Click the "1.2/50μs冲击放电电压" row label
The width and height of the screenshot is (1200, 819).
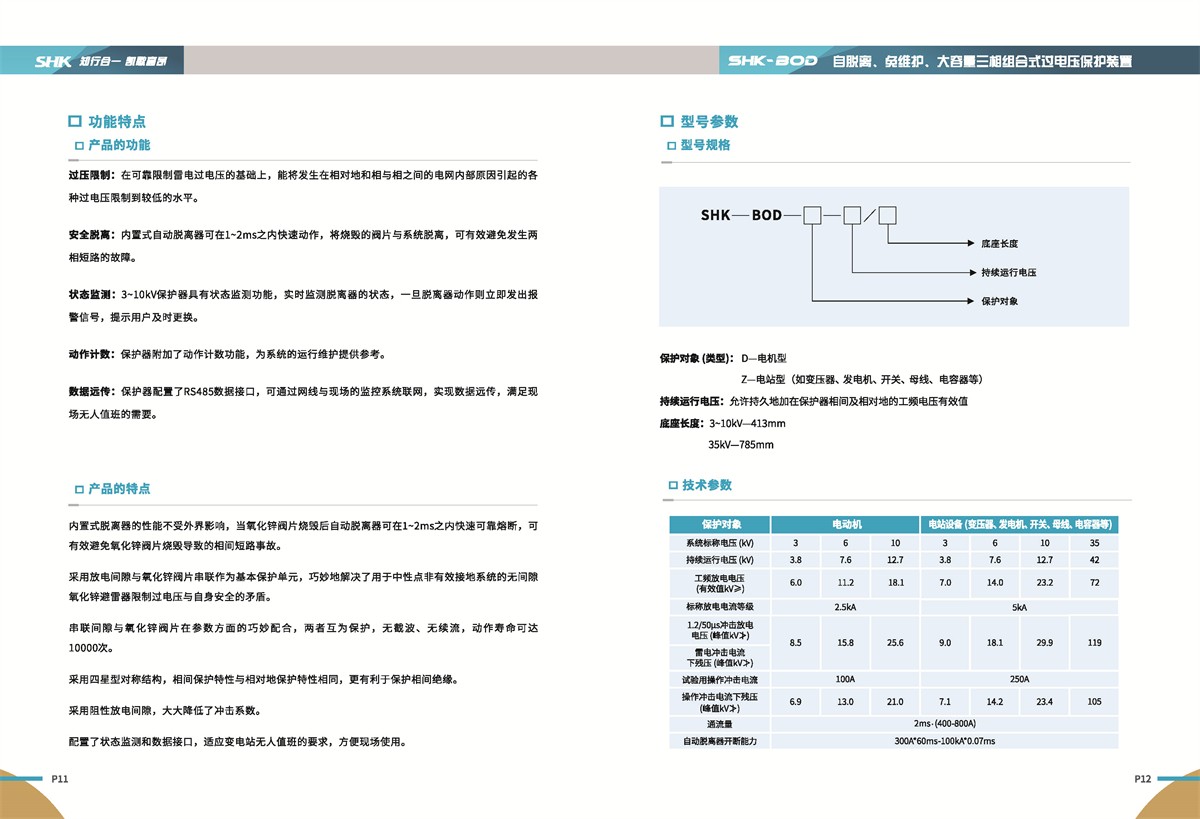pyautogui.click(x=720, y=630)
